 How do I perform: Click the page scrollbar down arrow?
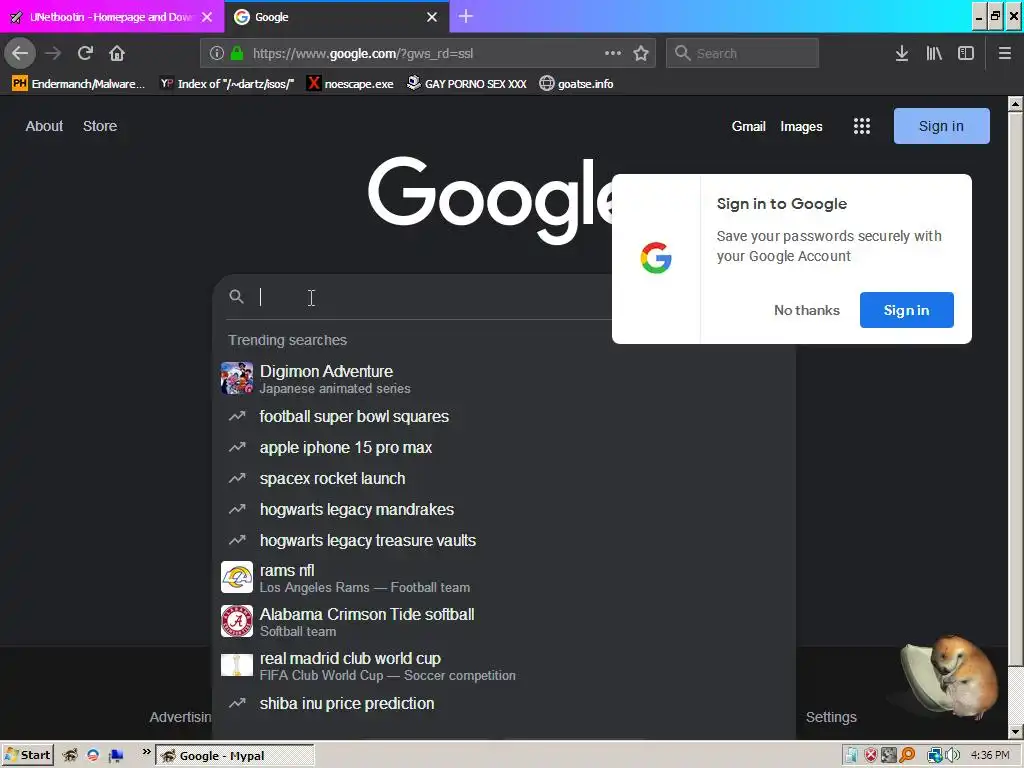click(1016, 732)
